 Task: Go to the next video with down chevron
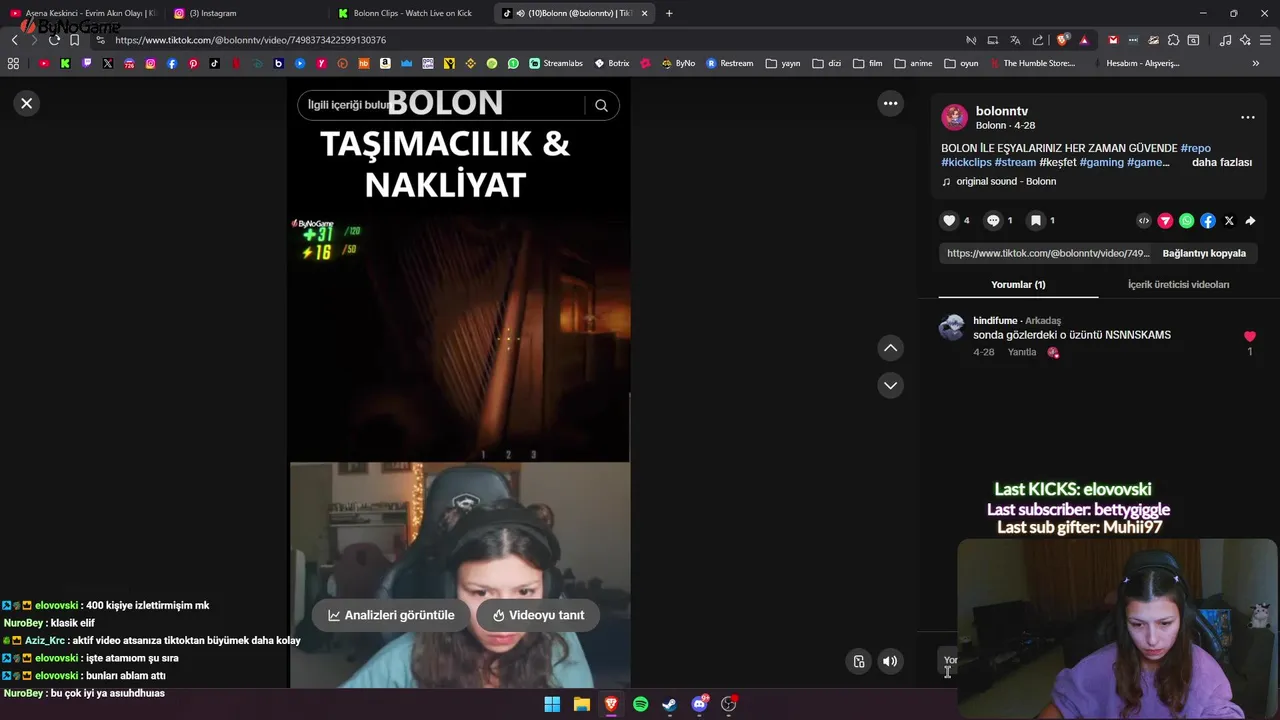click(x=890, y=385)
